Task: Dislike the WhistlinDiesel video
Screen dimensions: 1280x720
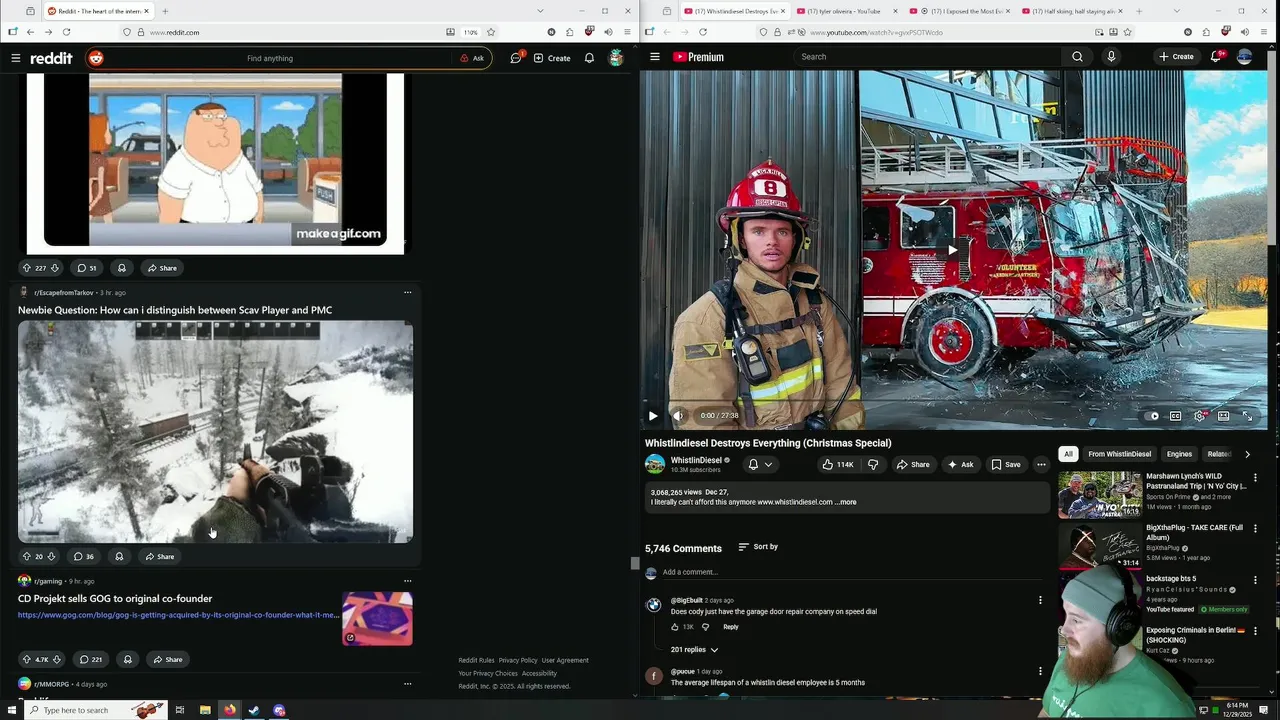Action: tap(873, 464)
